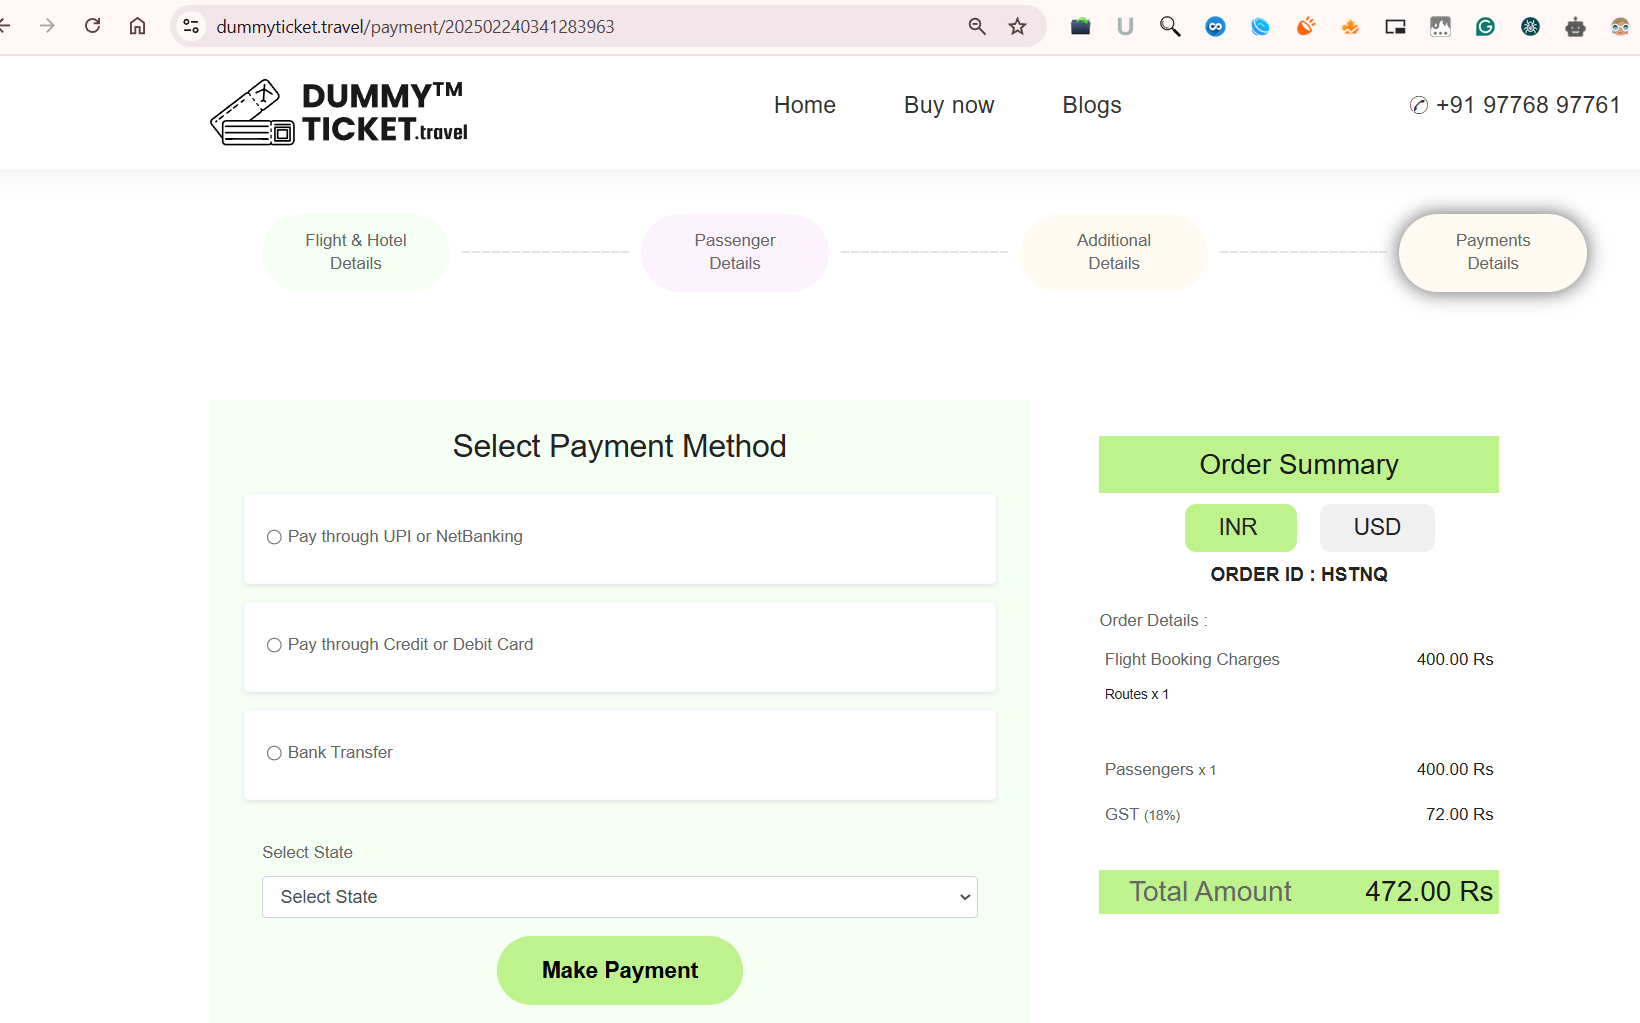Click the Make Payment button

coord(619,970)
